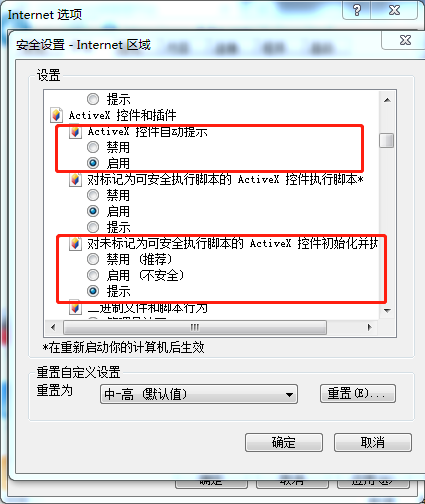425x504 pixels.
Task: Click the help question mark in Internet 选项 title bar
Action: (356, 10)
